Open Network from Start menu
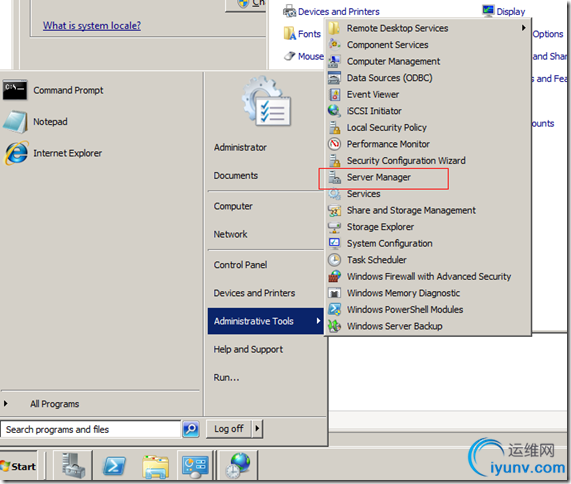571x484 pixels. click(x=230, y=234)
